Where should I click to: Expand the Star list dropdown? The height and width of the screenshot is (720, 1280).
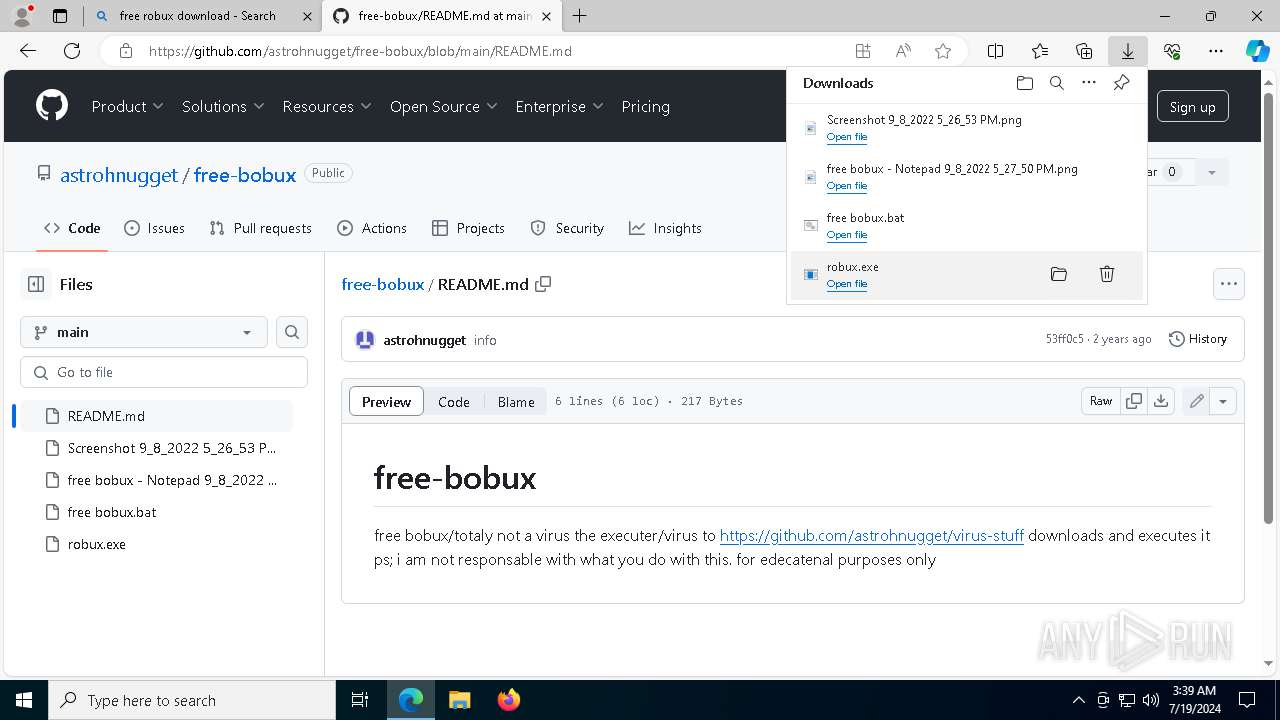[1211, 172]
